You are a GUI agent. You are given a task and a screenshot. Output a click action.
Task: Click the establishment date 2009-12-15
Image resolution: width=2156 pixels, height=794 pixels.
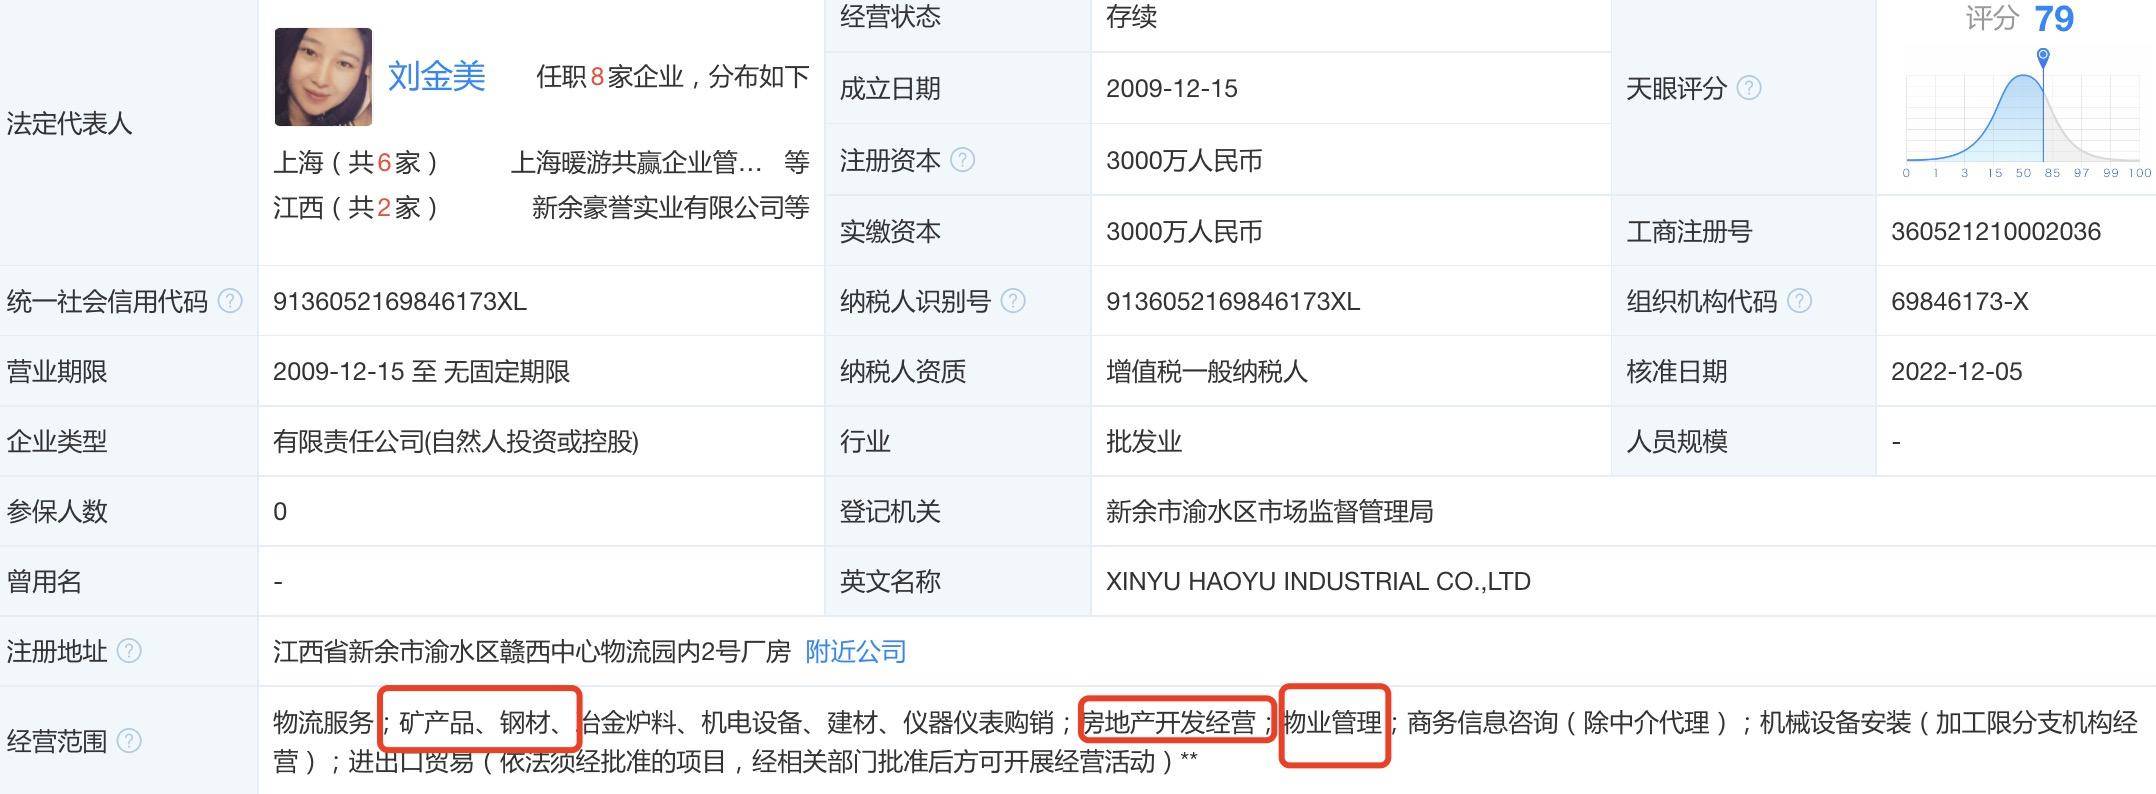(x=1172, y=89)
